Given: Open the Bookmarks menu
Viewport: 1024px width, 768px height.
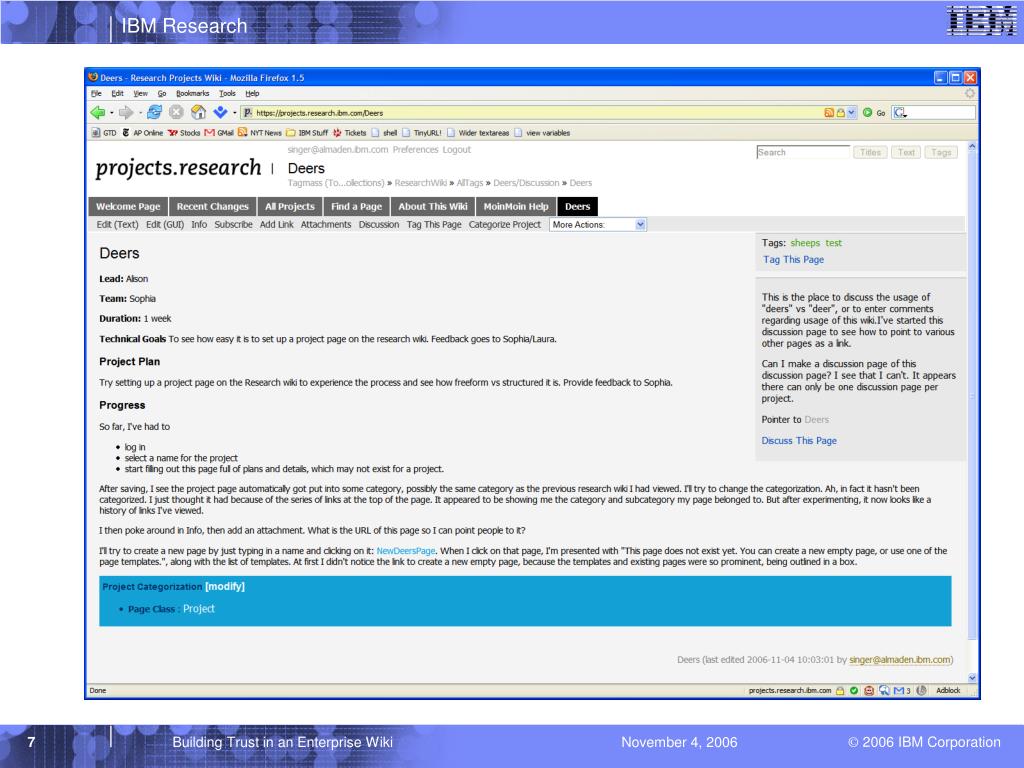Looking at the screenshot, I should pyautogui.click(x=193, y=93).
